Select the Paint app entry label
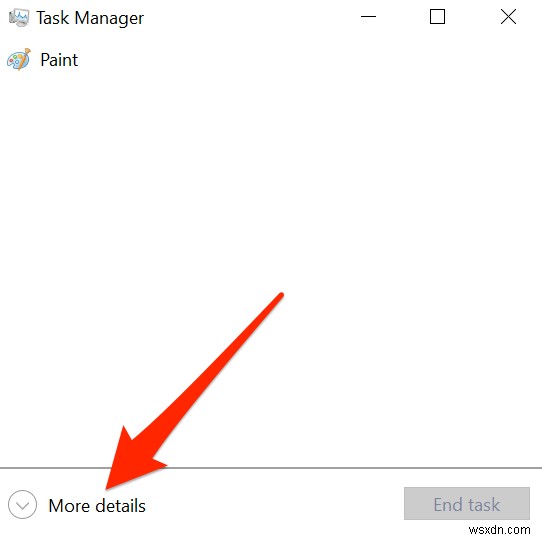Screen dimensions: 542x540 tap(59, 60)
